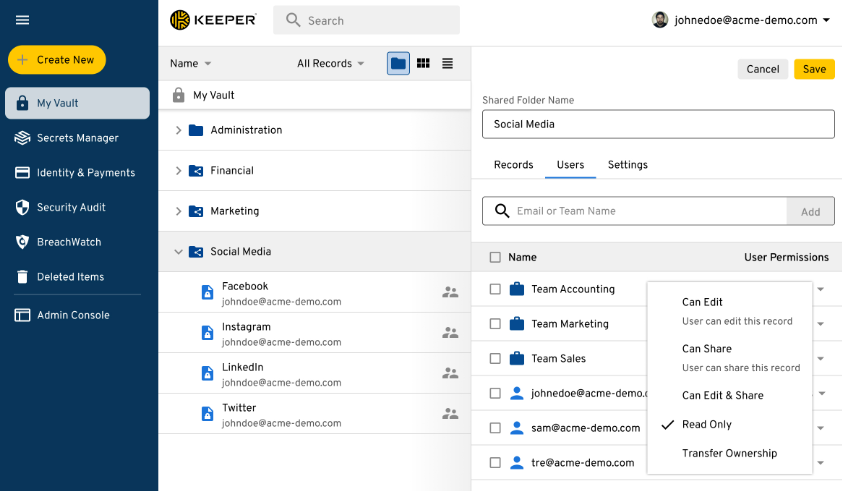Click the Deleted Items trash icon
842x491 pixels.
click(x=22, y=277)
